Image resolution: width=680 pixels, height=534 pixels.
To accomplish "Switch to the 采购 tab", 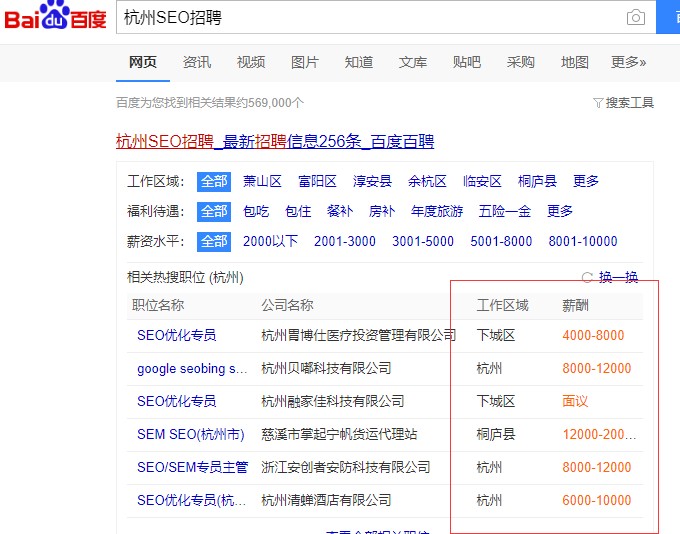I will [x=520, y=62].
